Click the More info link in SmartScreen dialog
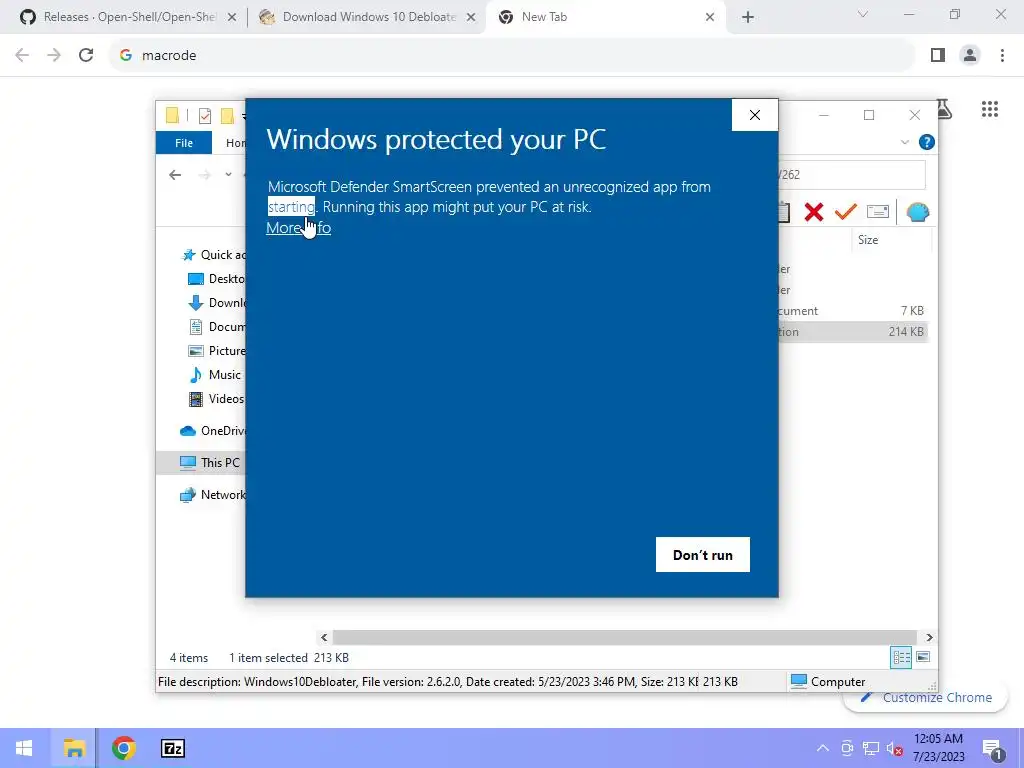 [298, 228]
